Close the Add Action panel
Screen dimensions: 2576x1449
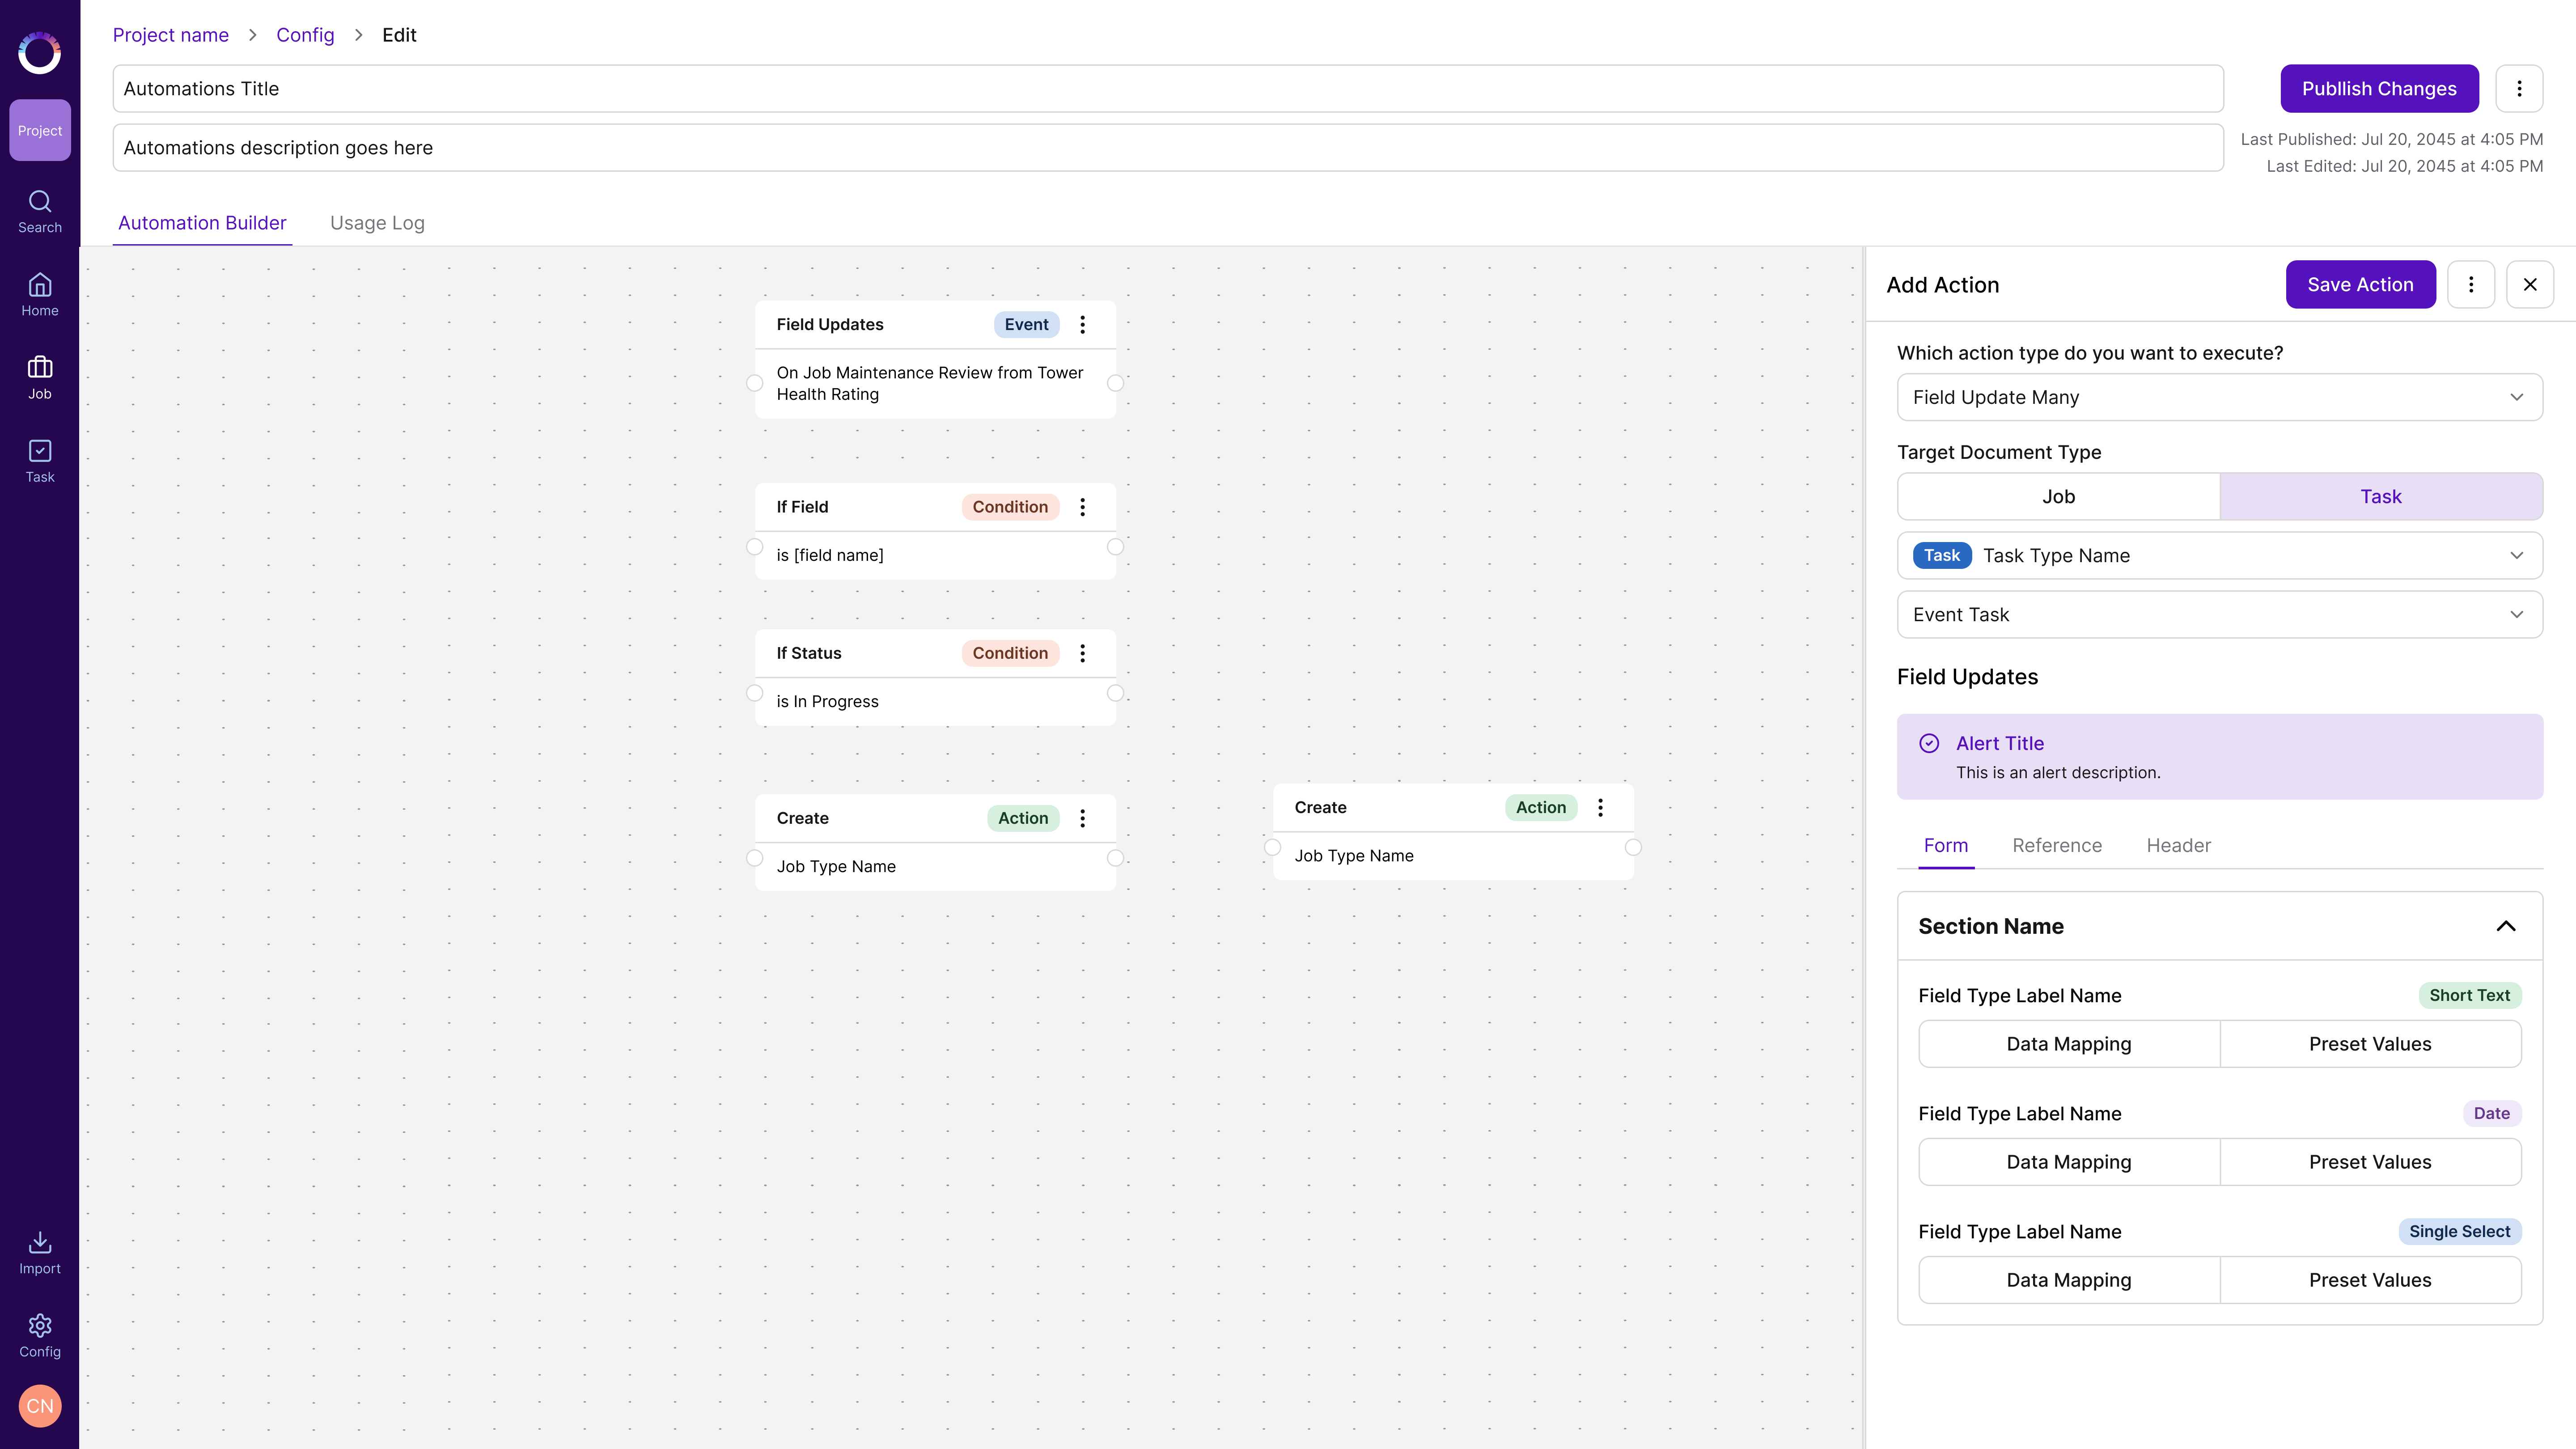(x=2530, y=285)
